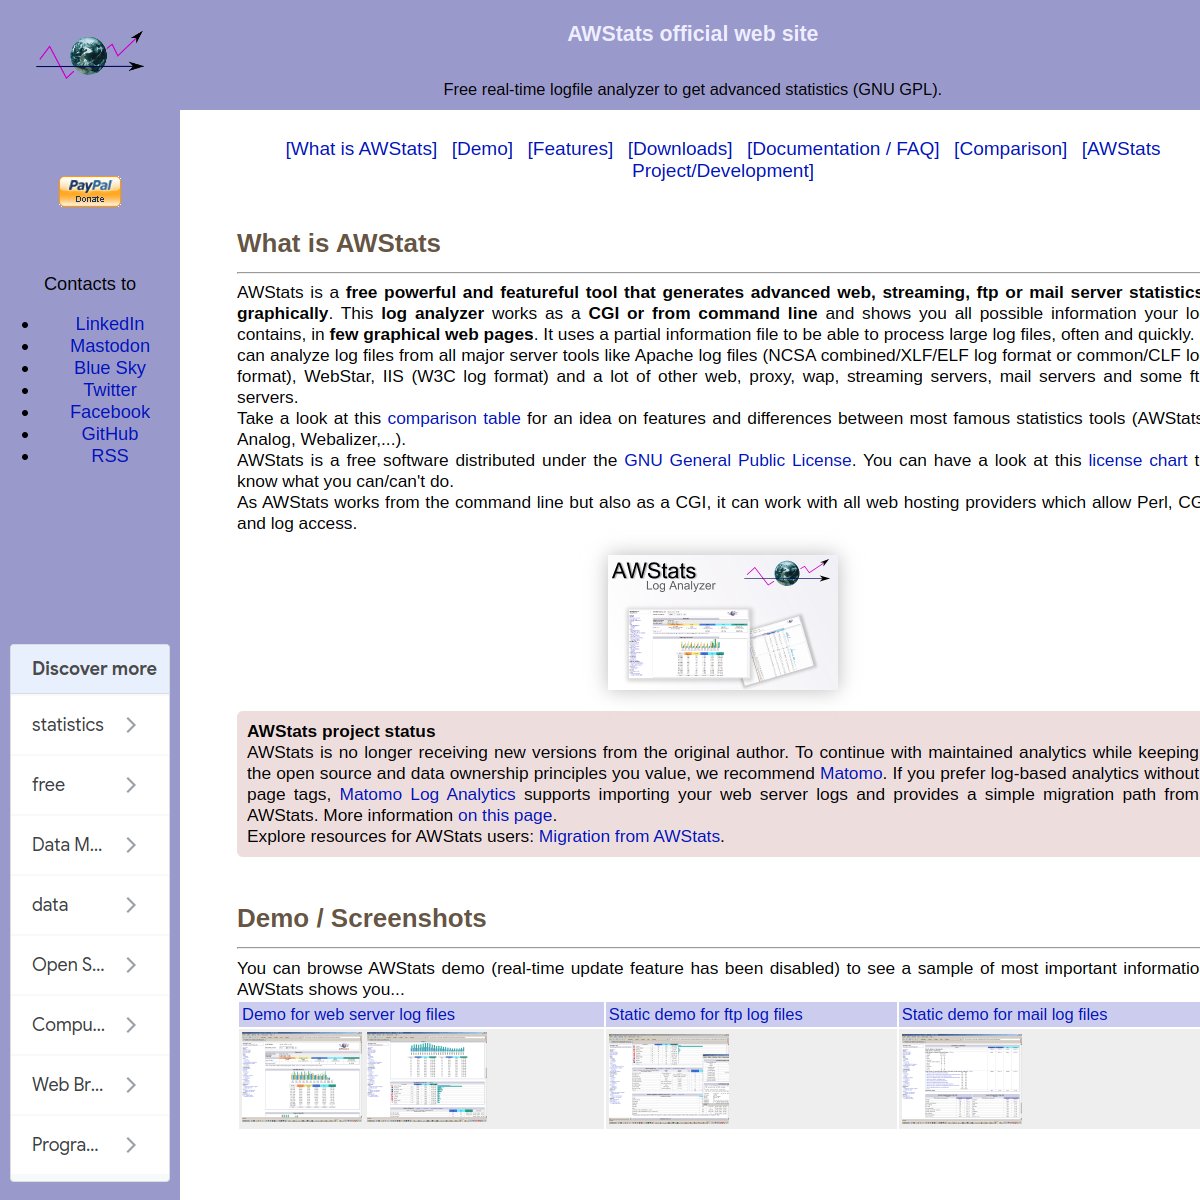Follow the comparison table link
The width and height of the screenshot is (1200, 1200).
coord(454,418)
